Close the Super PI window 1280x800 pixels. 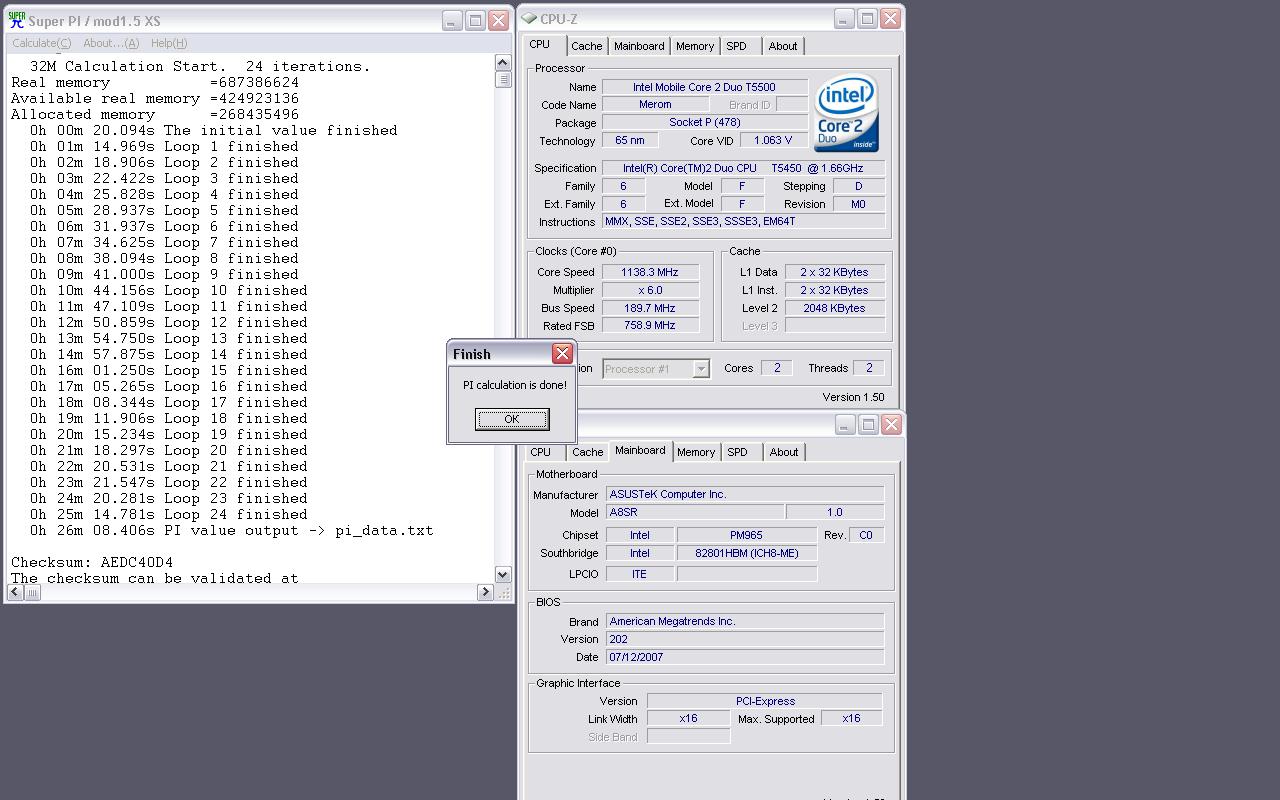pos(498,20)
